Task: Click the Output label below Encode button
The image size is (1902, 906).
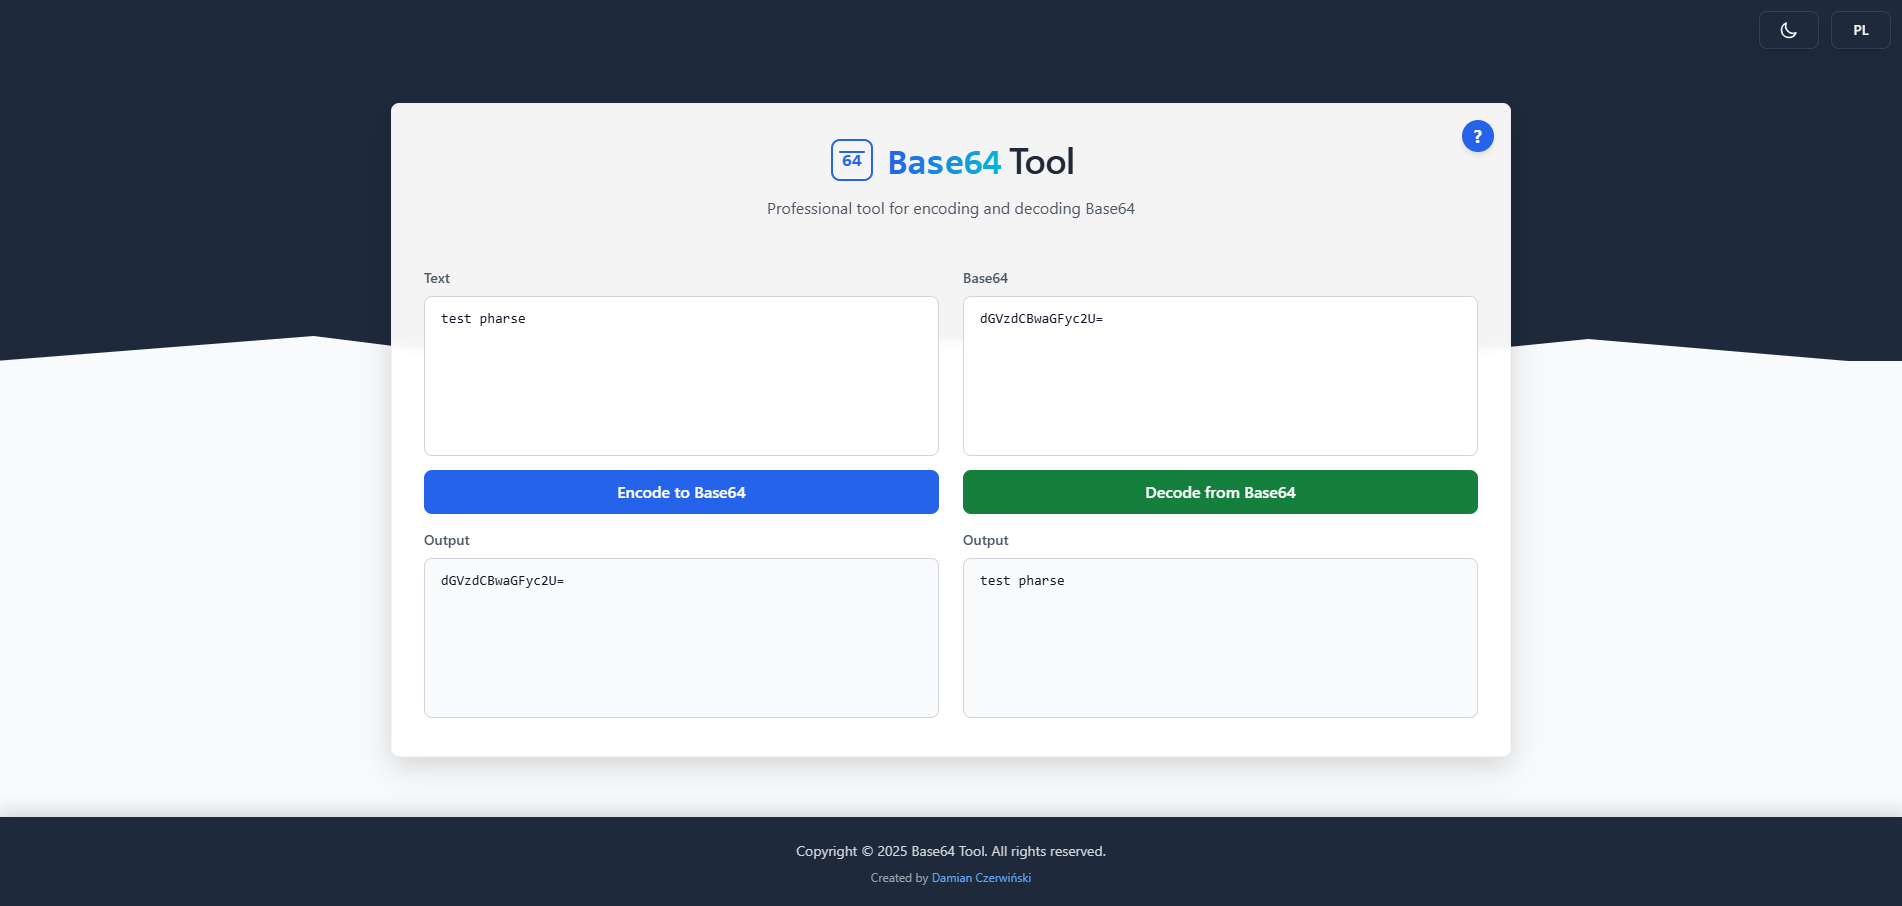Action: 446,540
